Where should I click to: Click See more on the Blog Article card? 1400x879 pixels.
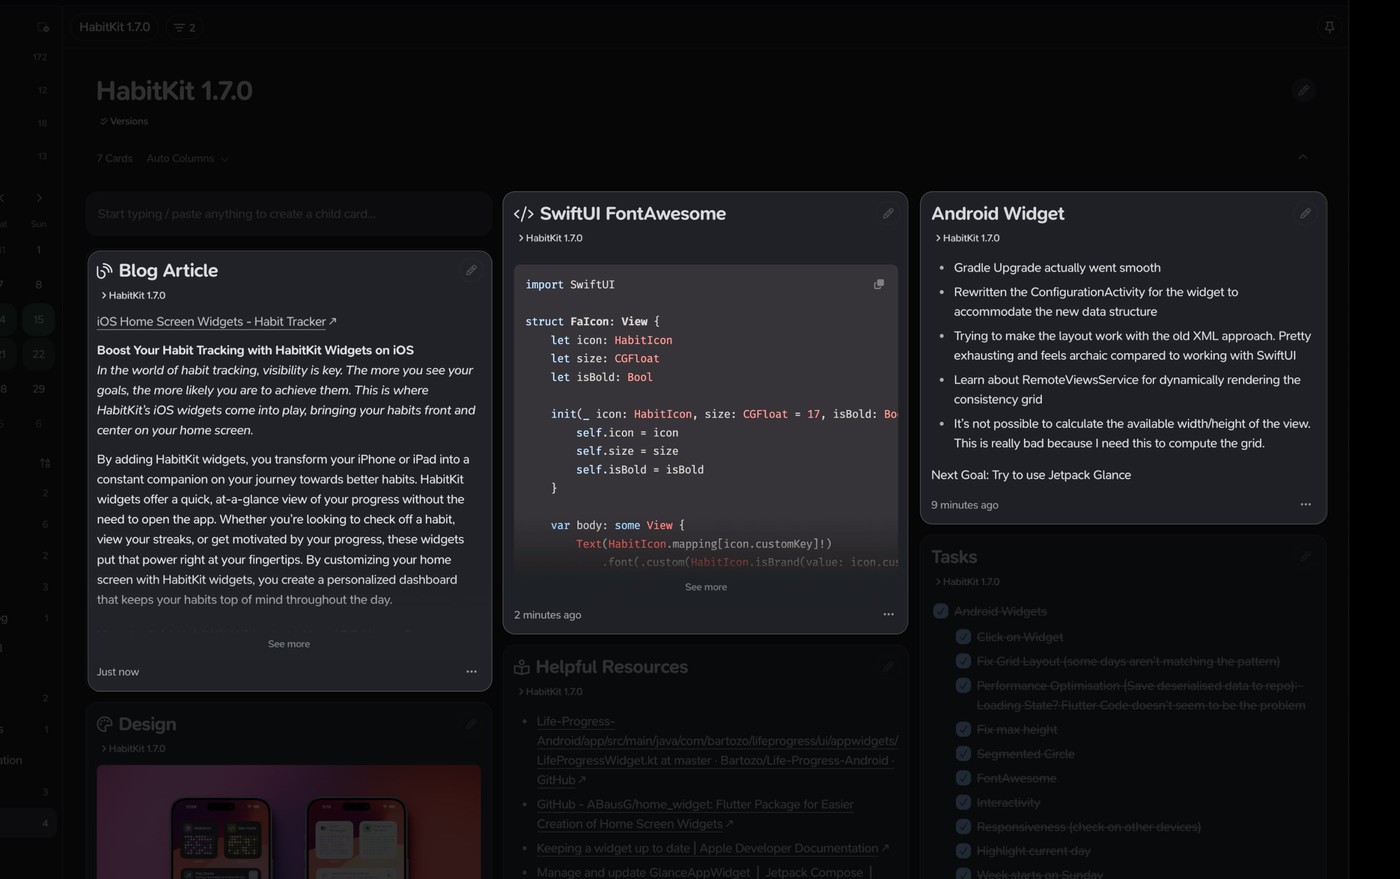(288, 643)
